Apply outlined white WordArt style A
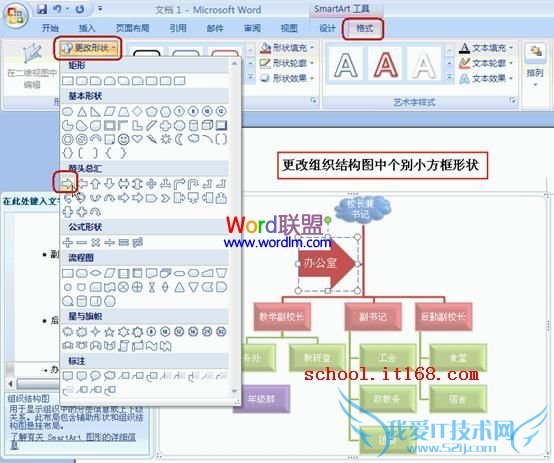The image size is (554, 463). [x=346, y=65]
